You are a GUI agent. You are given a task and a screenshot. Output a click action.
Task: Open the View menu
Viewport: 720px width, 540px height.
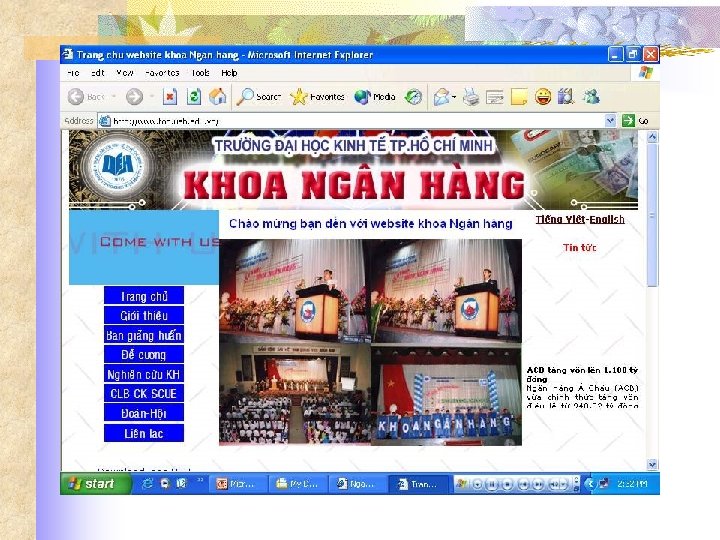124,73
